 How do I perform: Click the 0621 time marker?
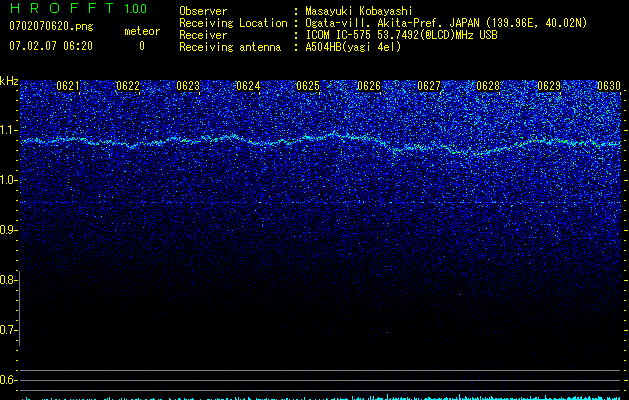pos(68,86)
